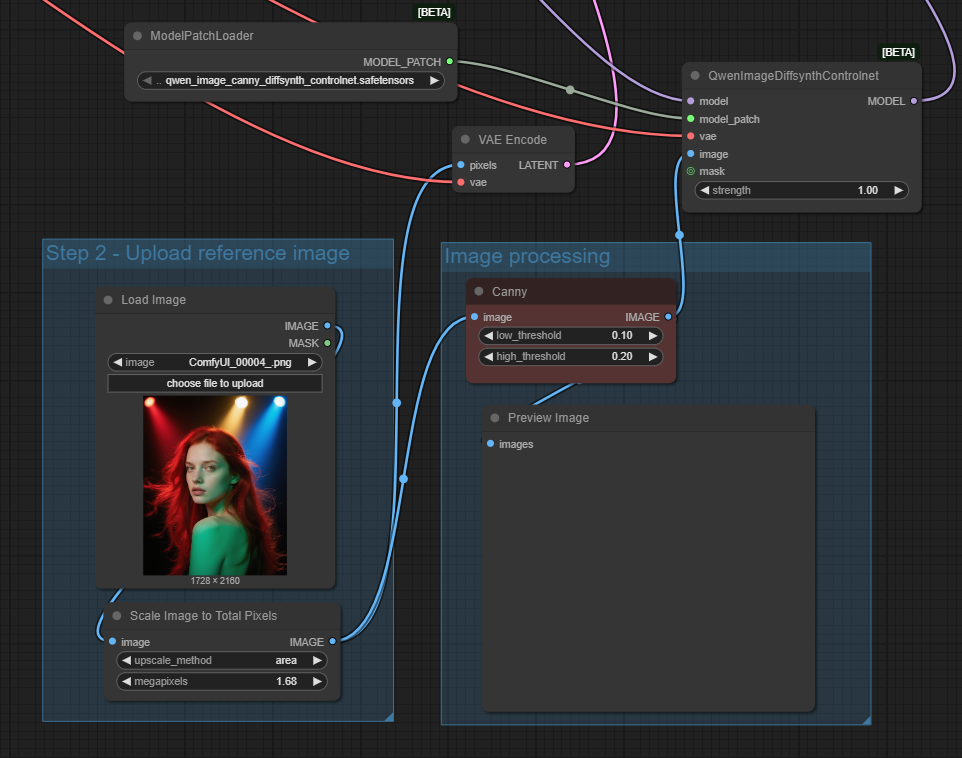Select previous model patch file with left arrow
The width and height of the screenshot is (962, 758).
pos(147,80)
